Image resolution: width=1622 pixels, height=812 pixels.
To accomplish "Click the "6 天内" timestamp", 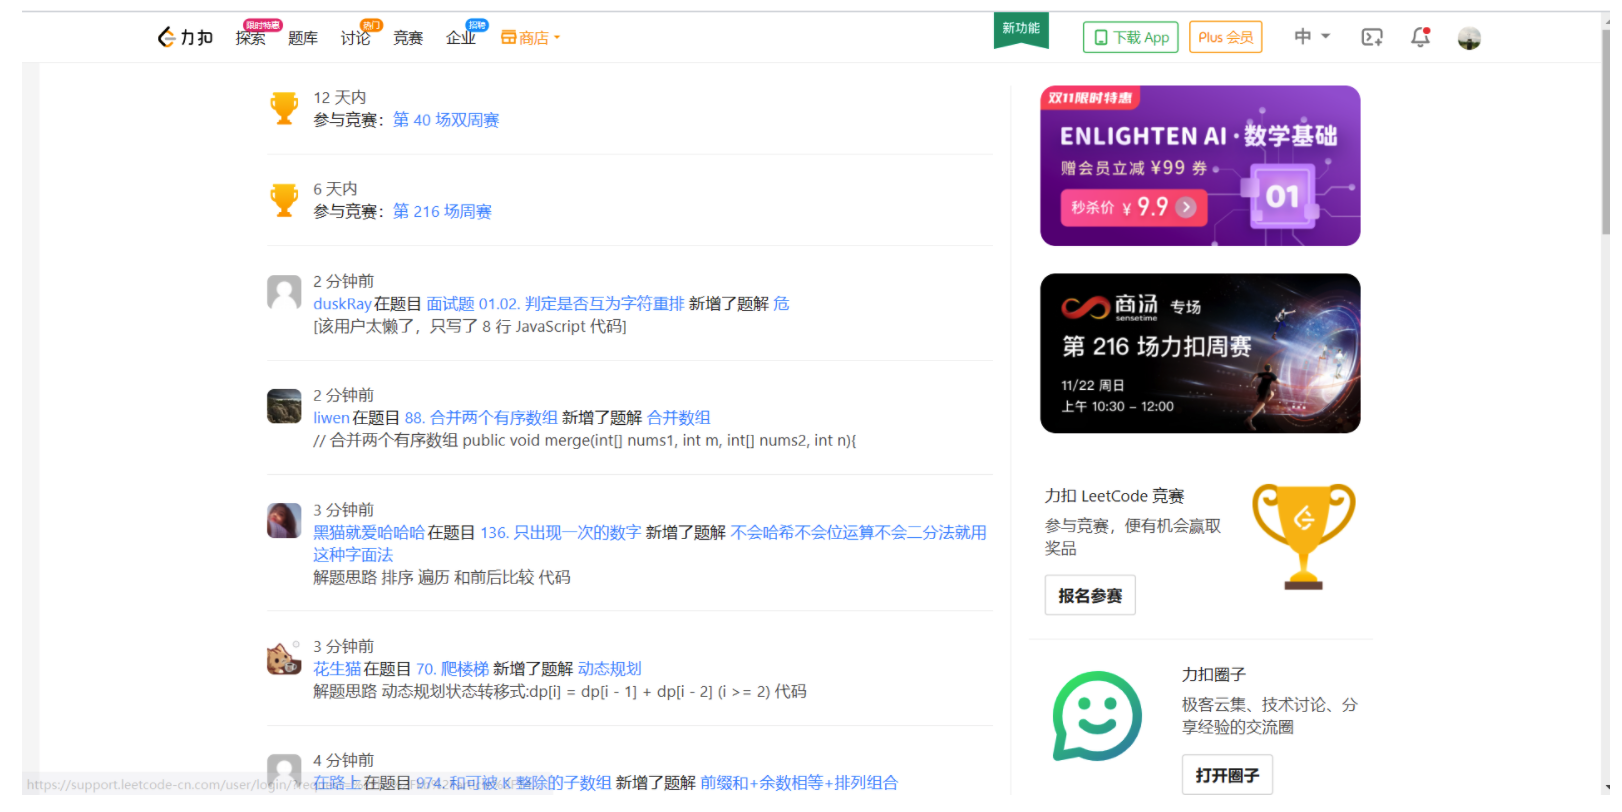I will (335, 189).
